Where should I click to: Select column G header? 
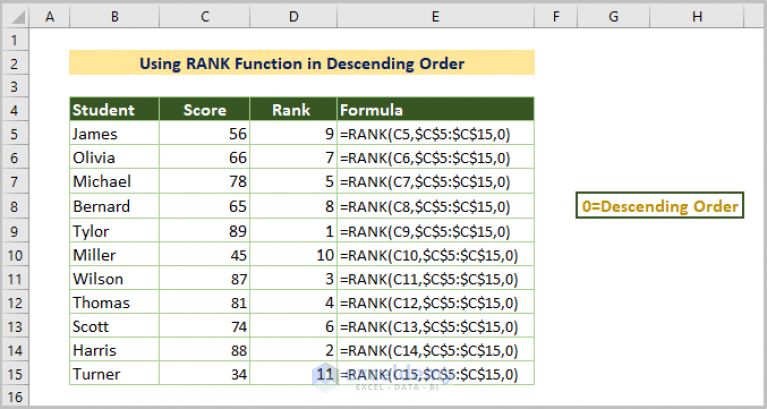click(613, 17)
